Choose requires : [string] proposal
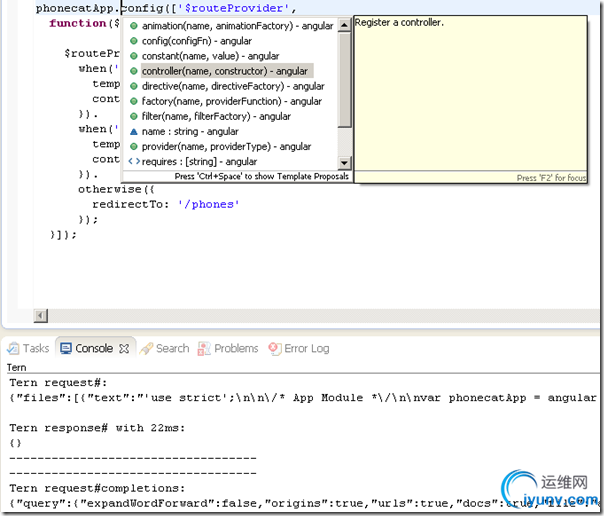This screenshot has width=604, height=516. 199,161
